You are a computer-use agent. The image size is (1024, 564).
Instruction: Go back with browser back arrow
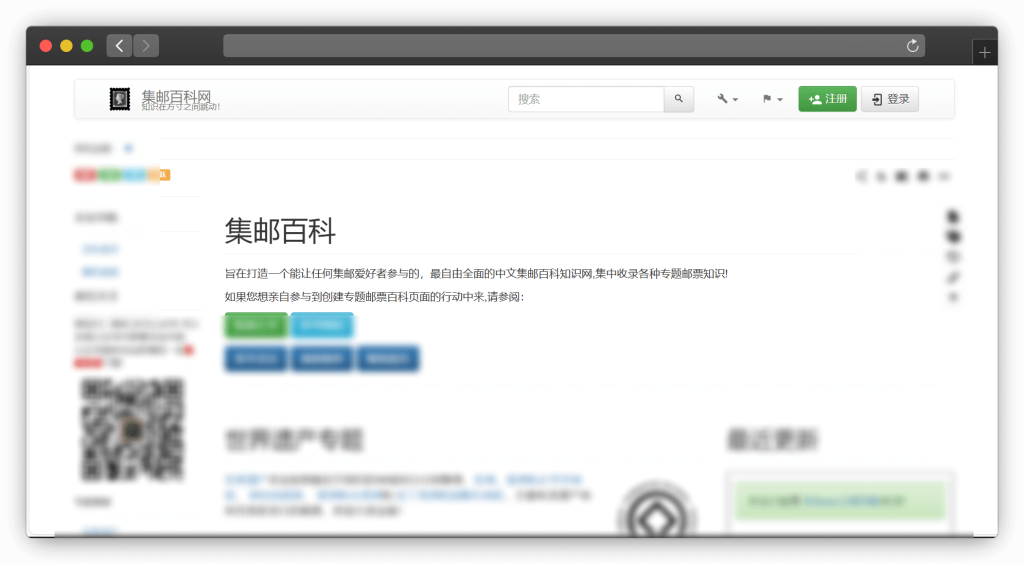tap(120, 46)
